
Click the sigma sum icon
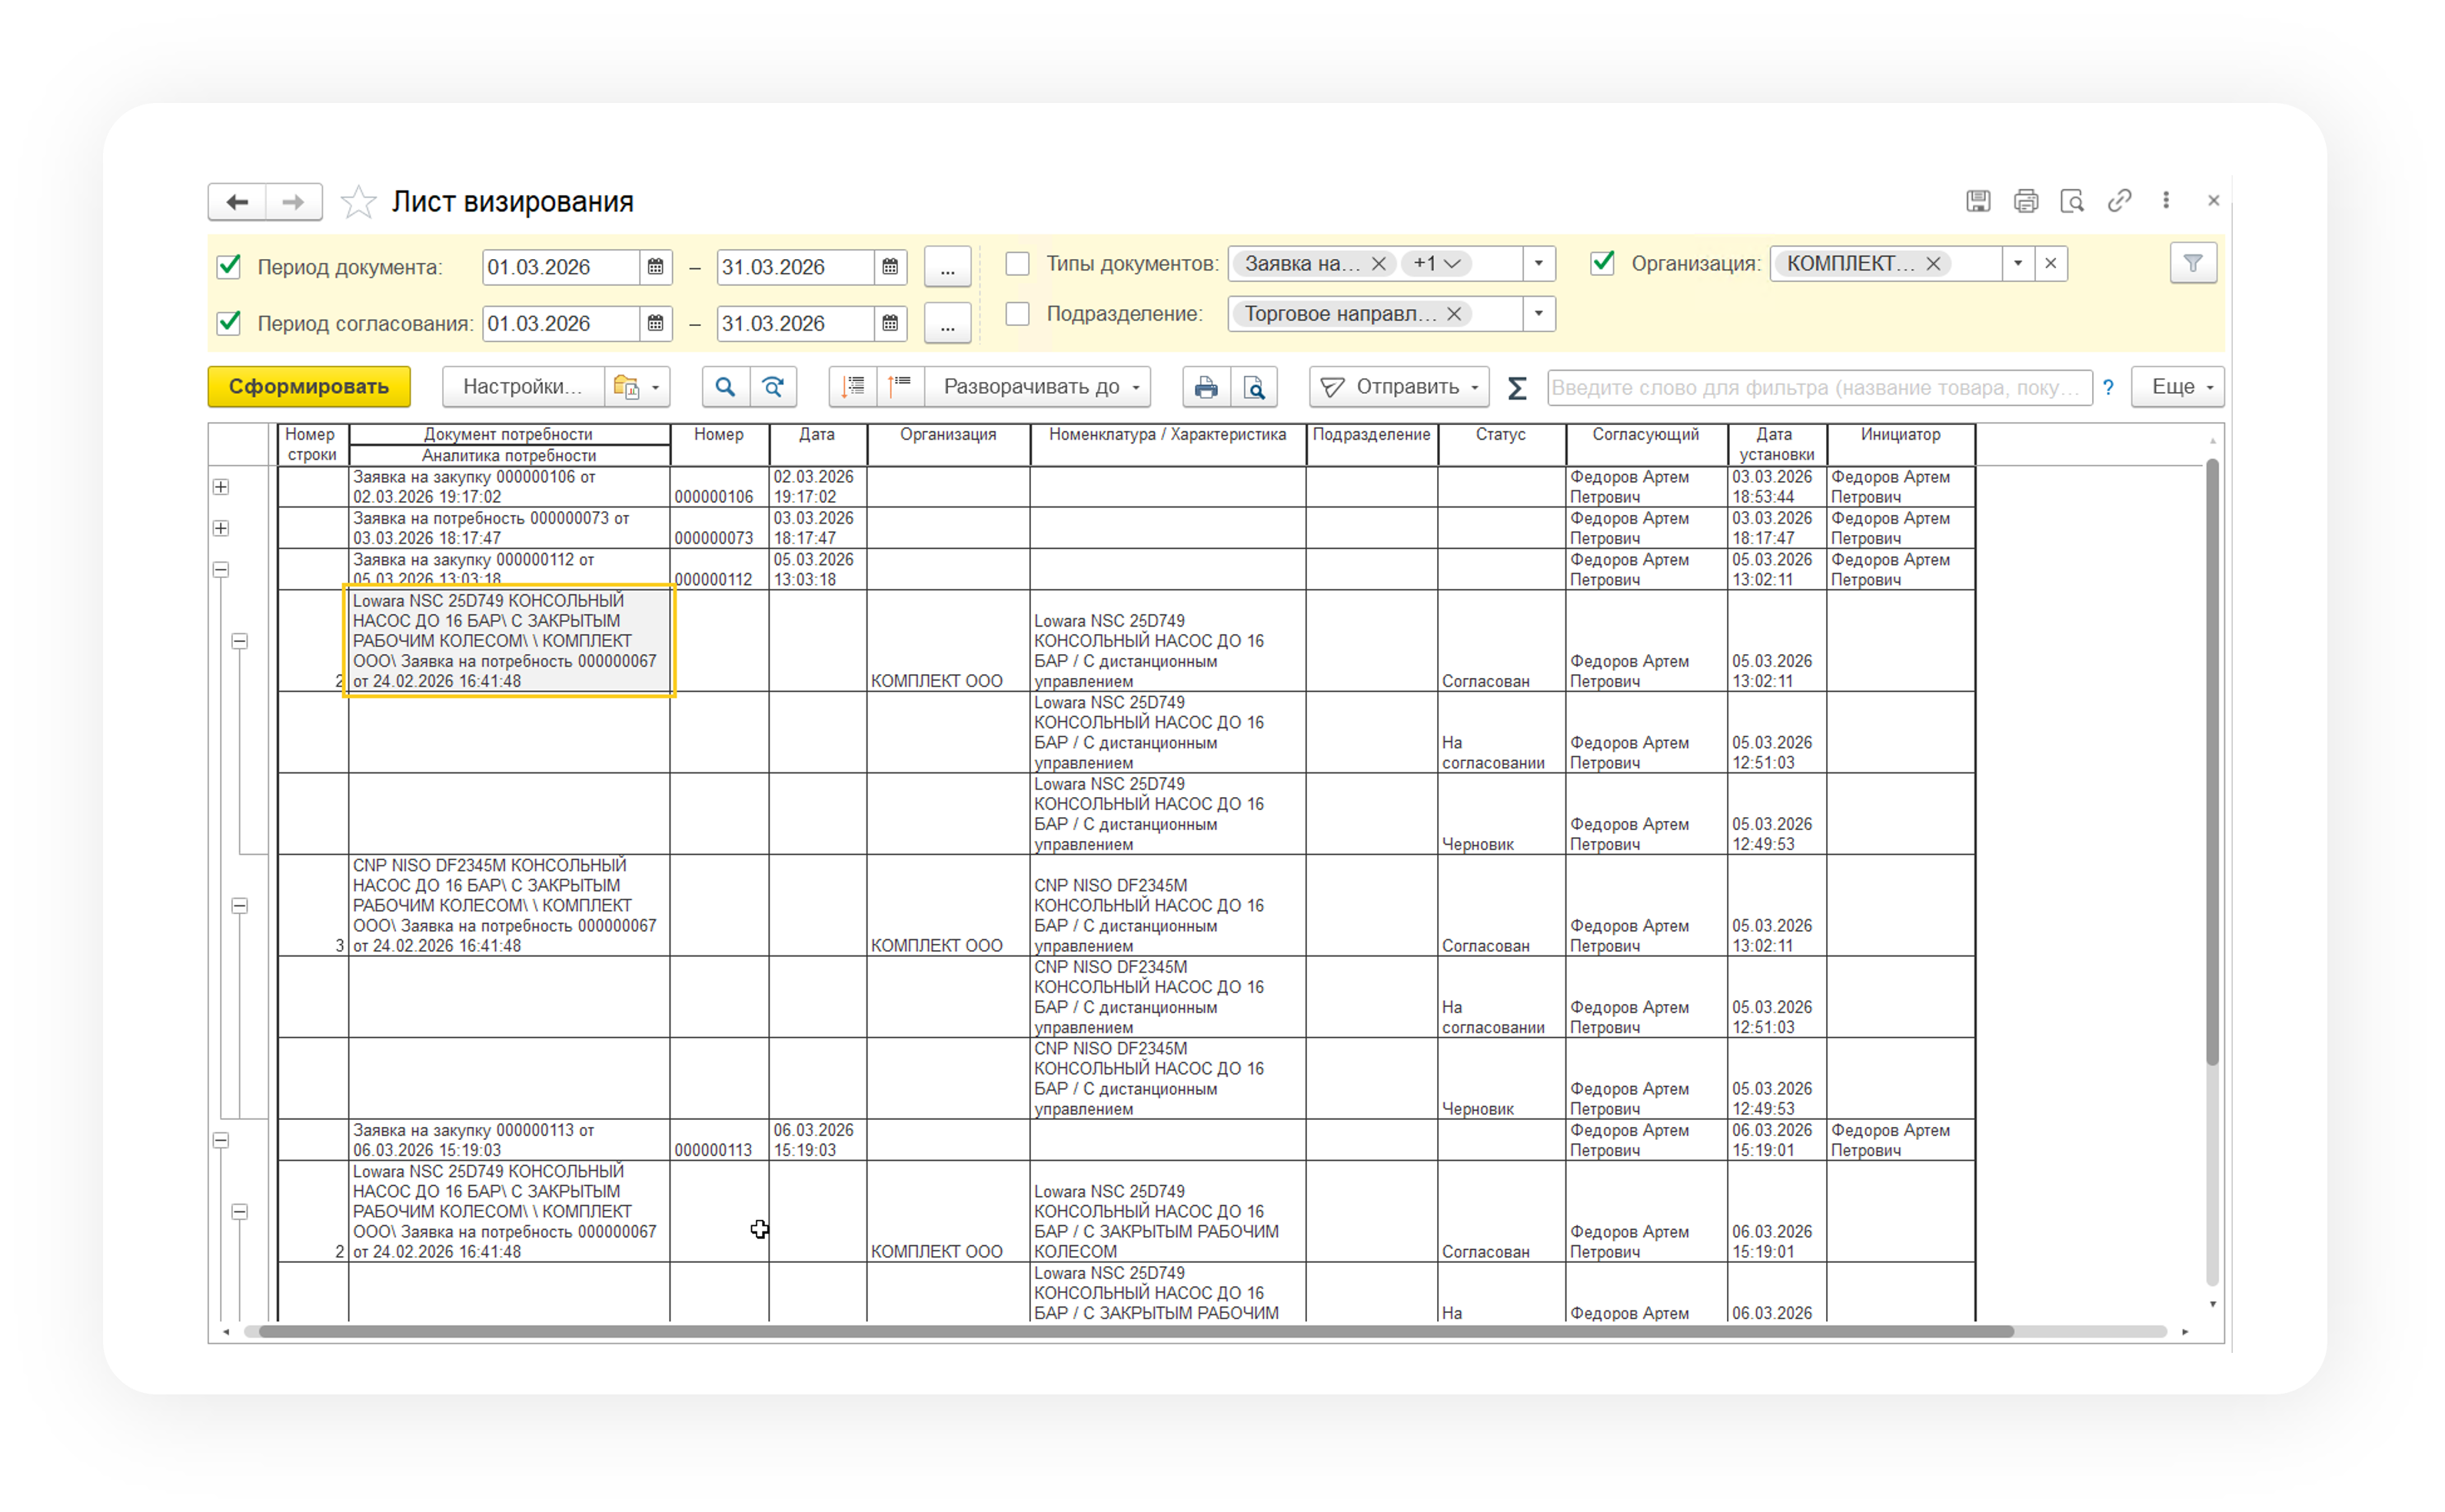pyautogui.click(x=1516, y=388)
